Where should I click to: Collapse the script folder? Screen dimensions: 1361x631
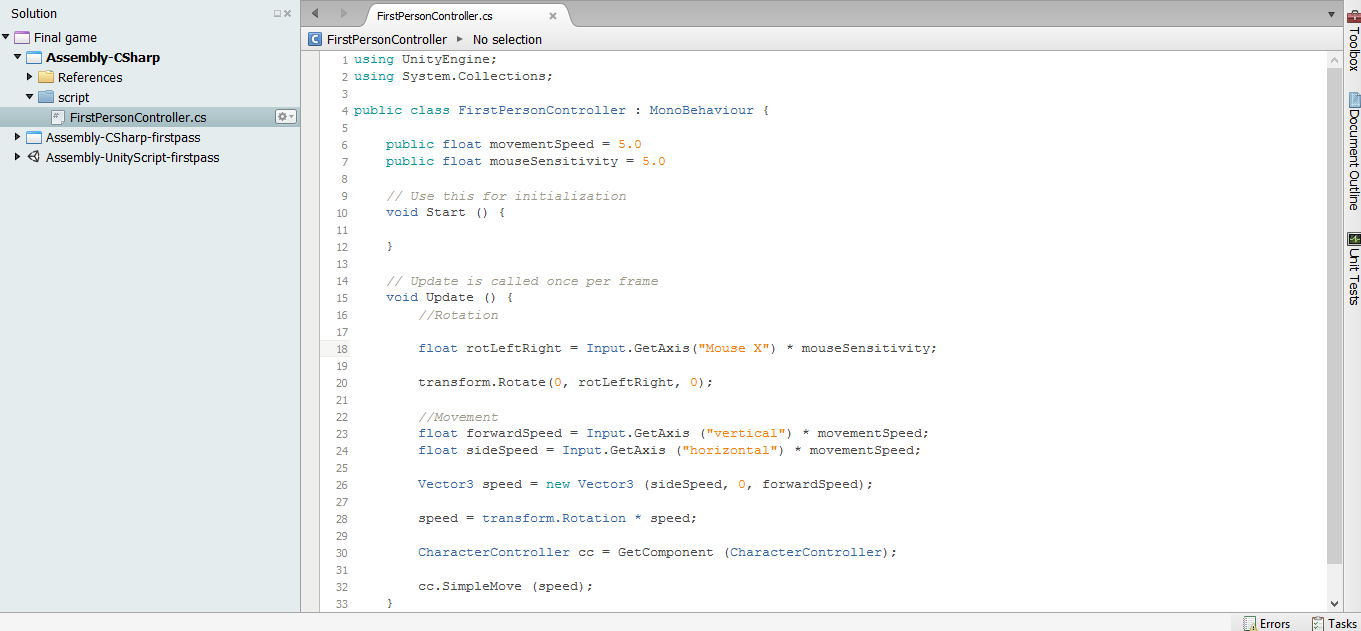tap(29, 97)
